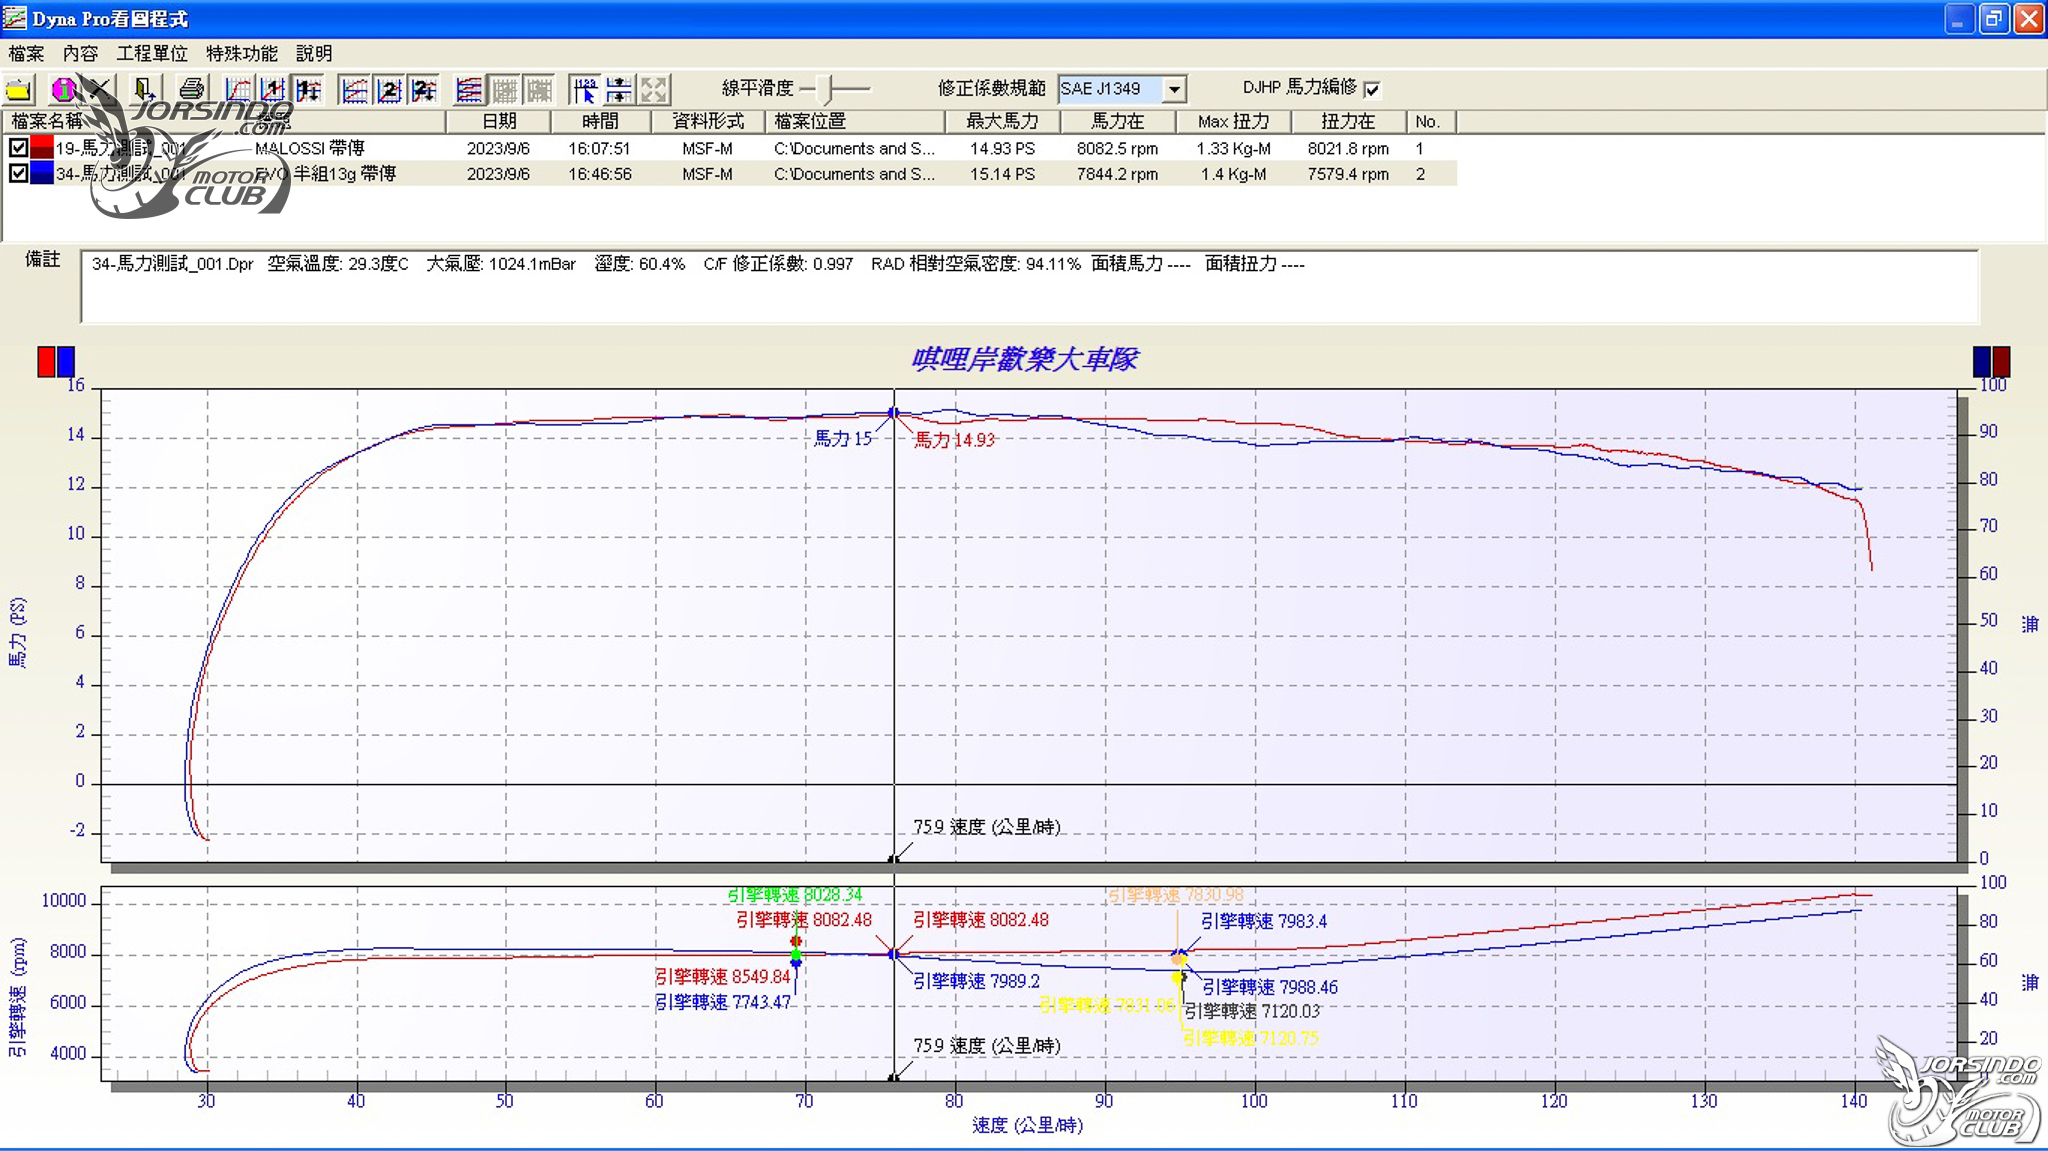The height and width of the screenshot is (1151, 2048).
Task: Restore the window with the restore button
Action: tap(1993, 18)
